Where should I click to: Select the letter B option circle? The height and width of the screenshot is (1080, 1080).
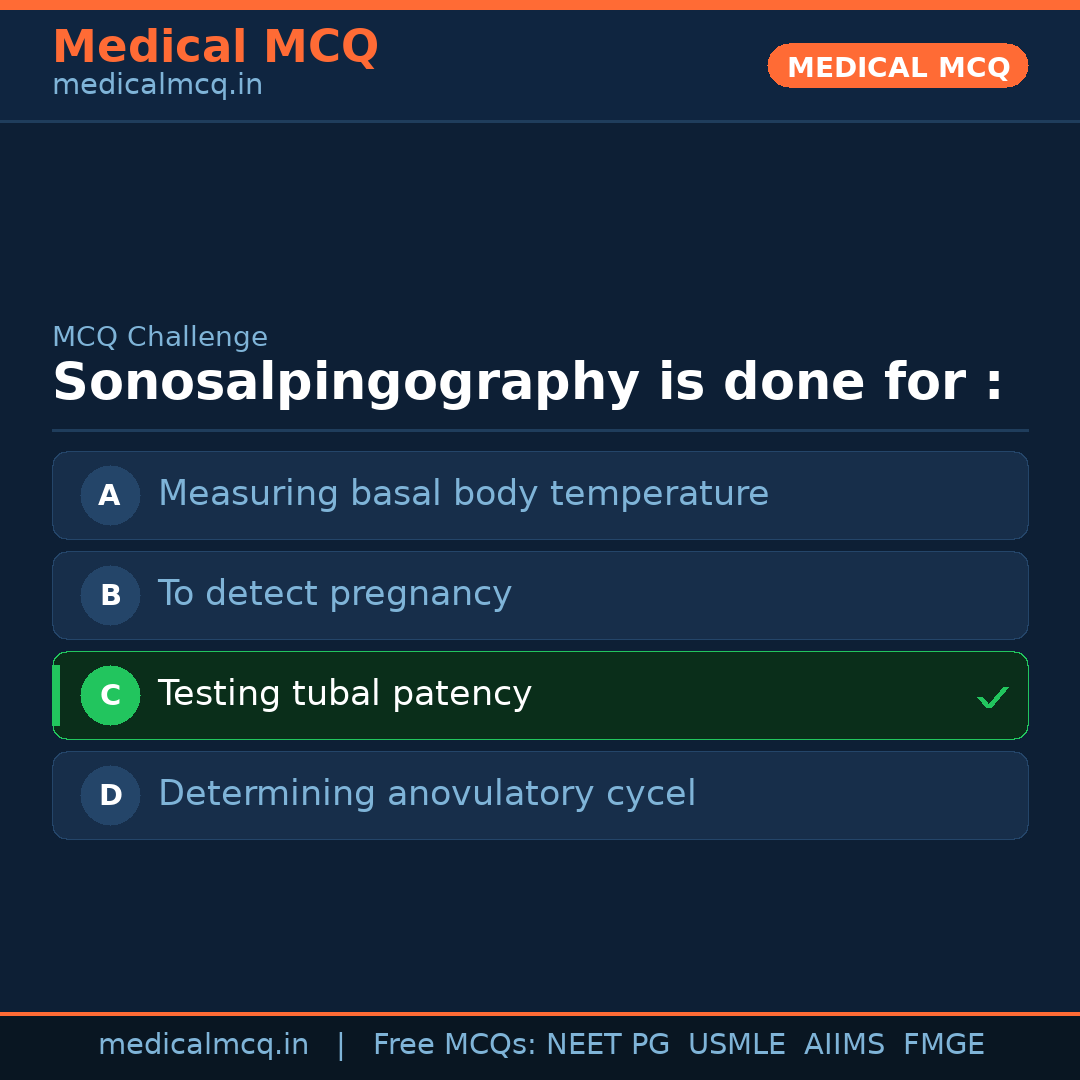110,595
